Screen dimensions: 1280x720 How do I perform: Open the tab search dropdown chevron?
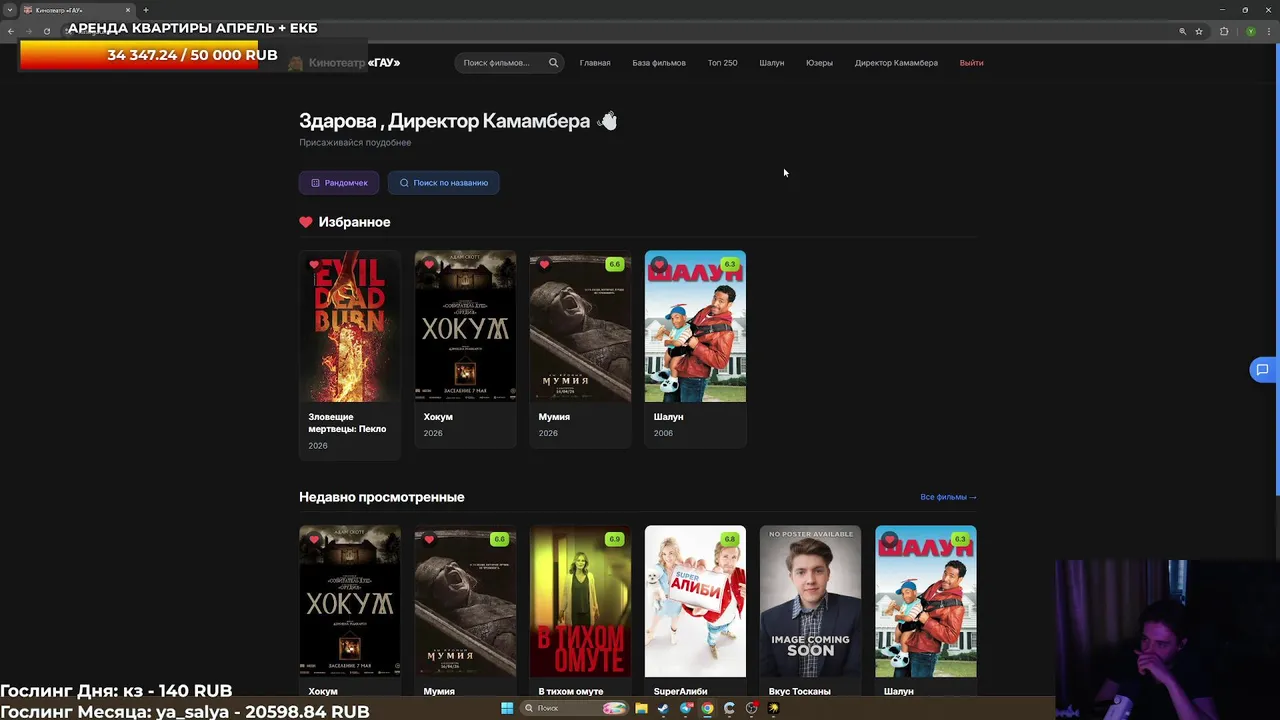[x=10, y=10]
